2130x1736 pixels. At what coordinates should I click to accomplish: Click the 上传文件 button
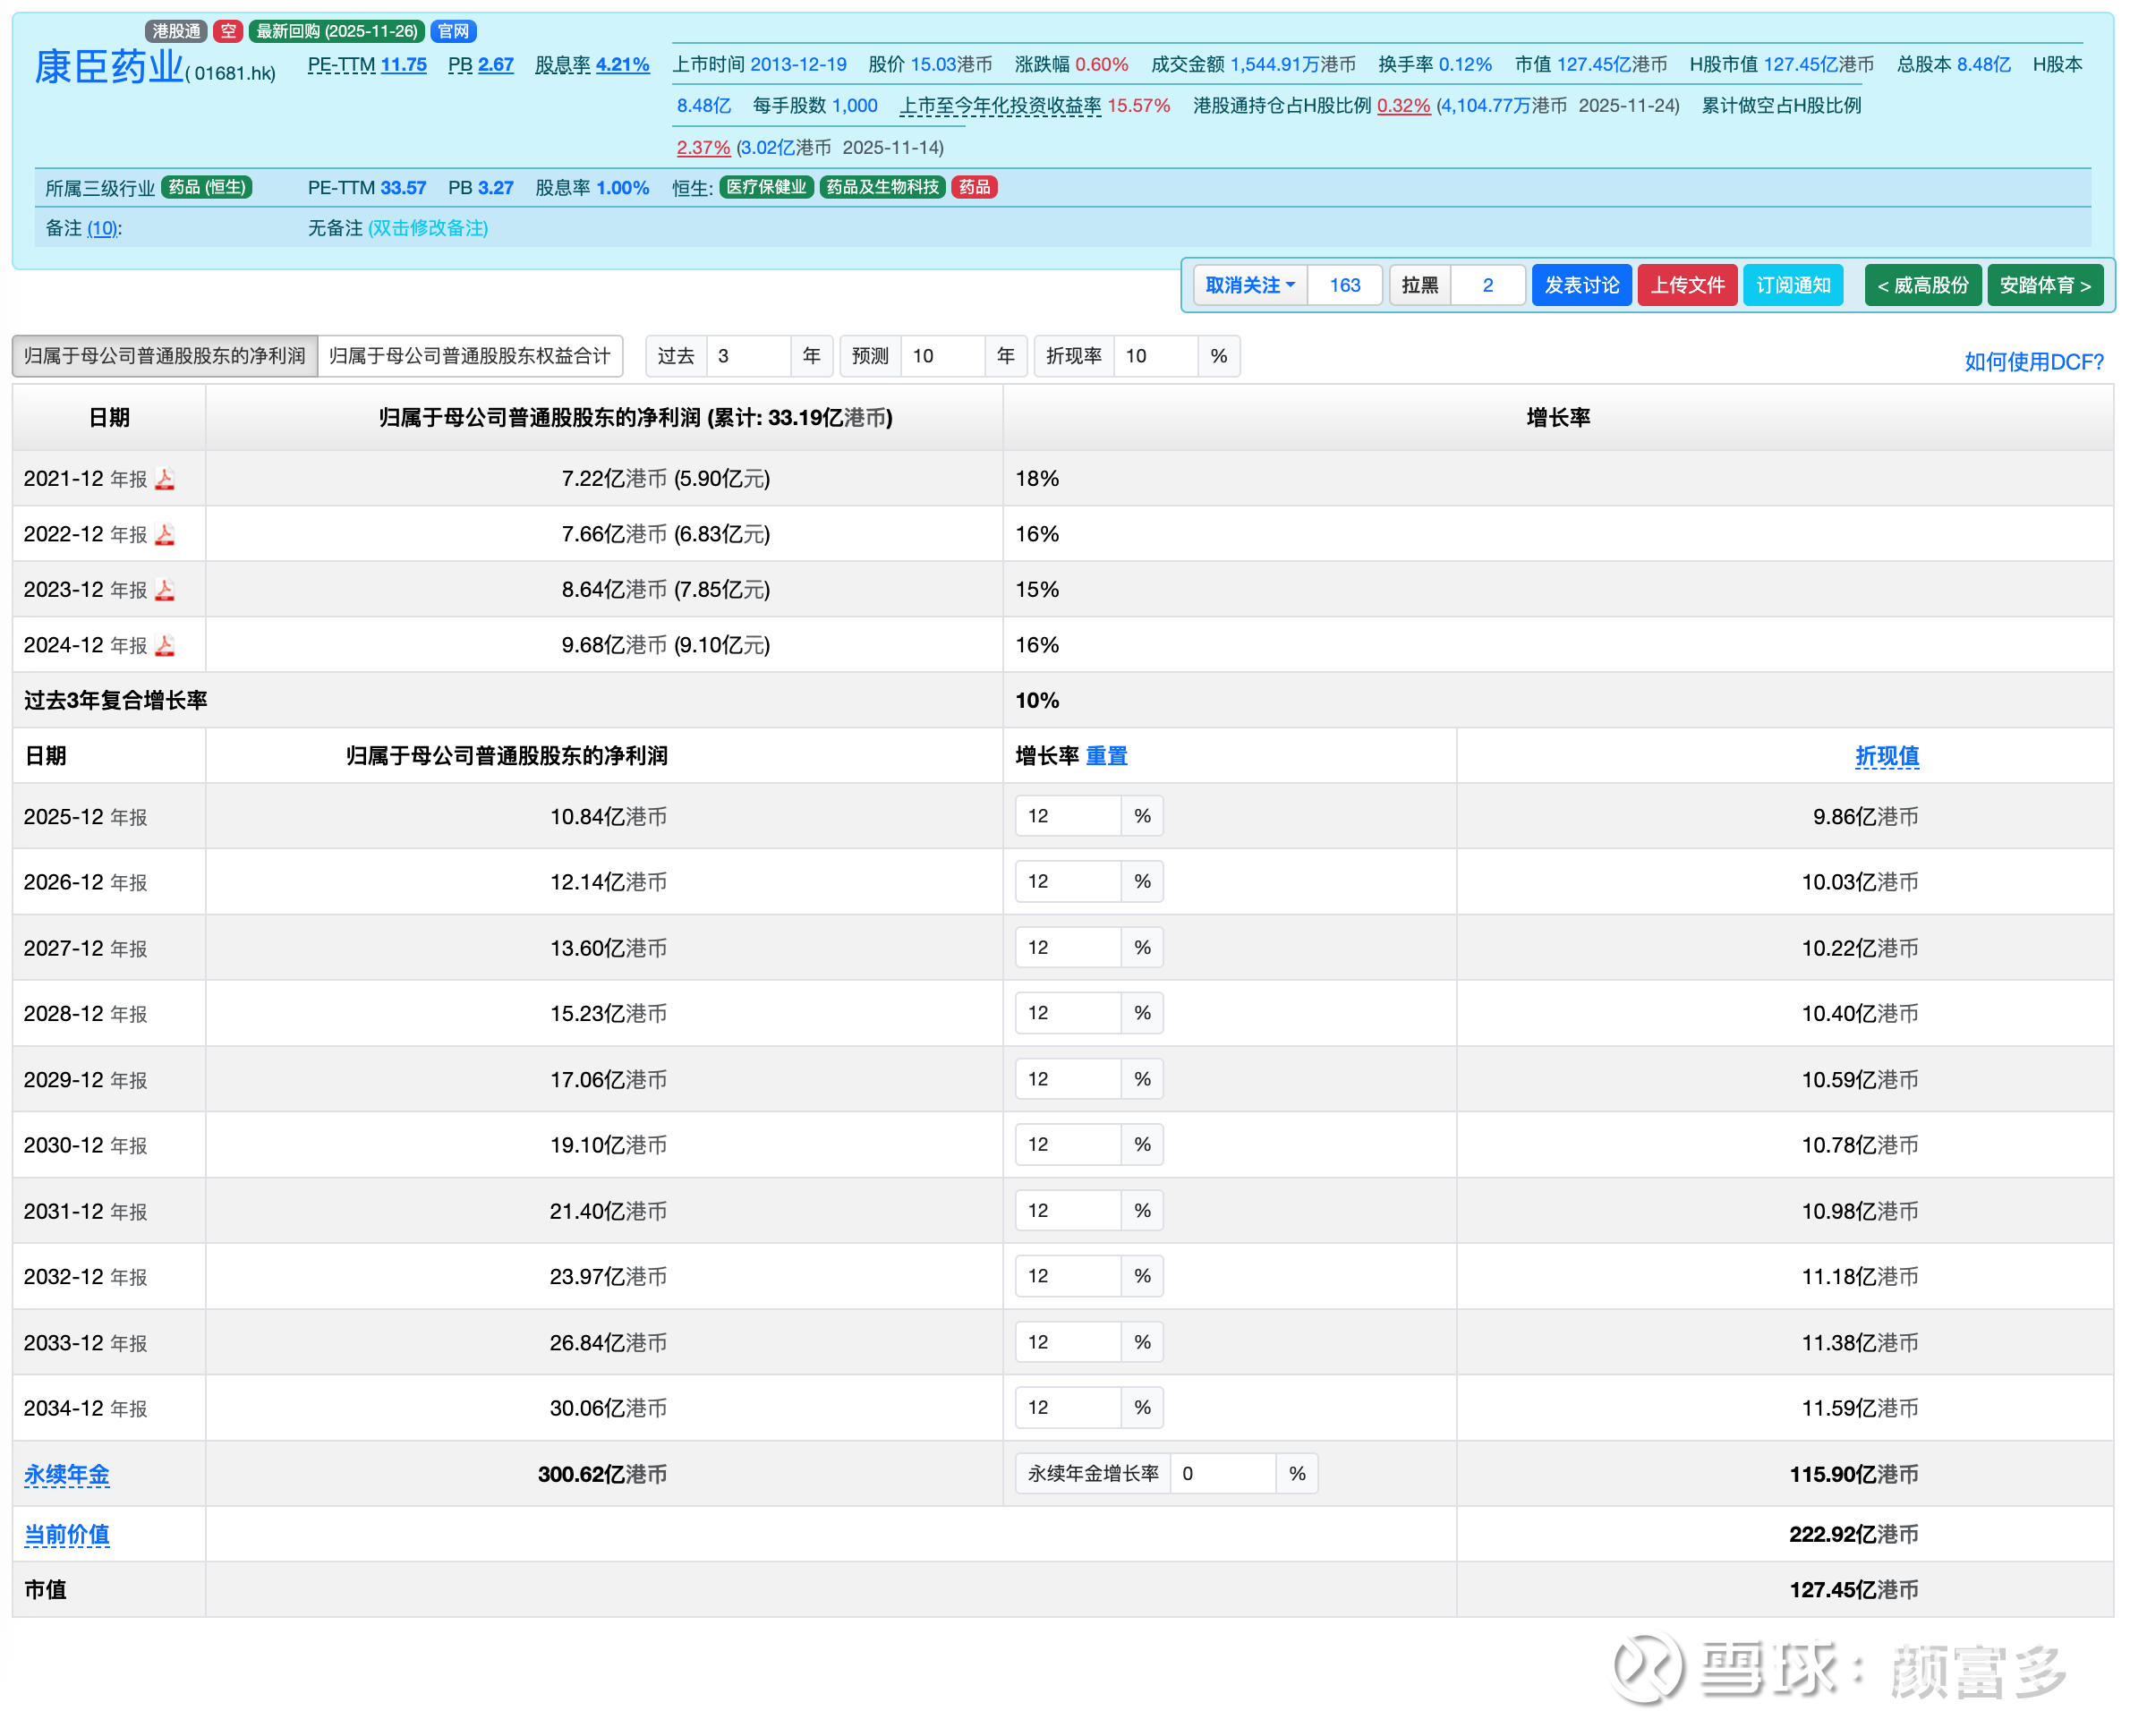click(x=1686, y=285)
